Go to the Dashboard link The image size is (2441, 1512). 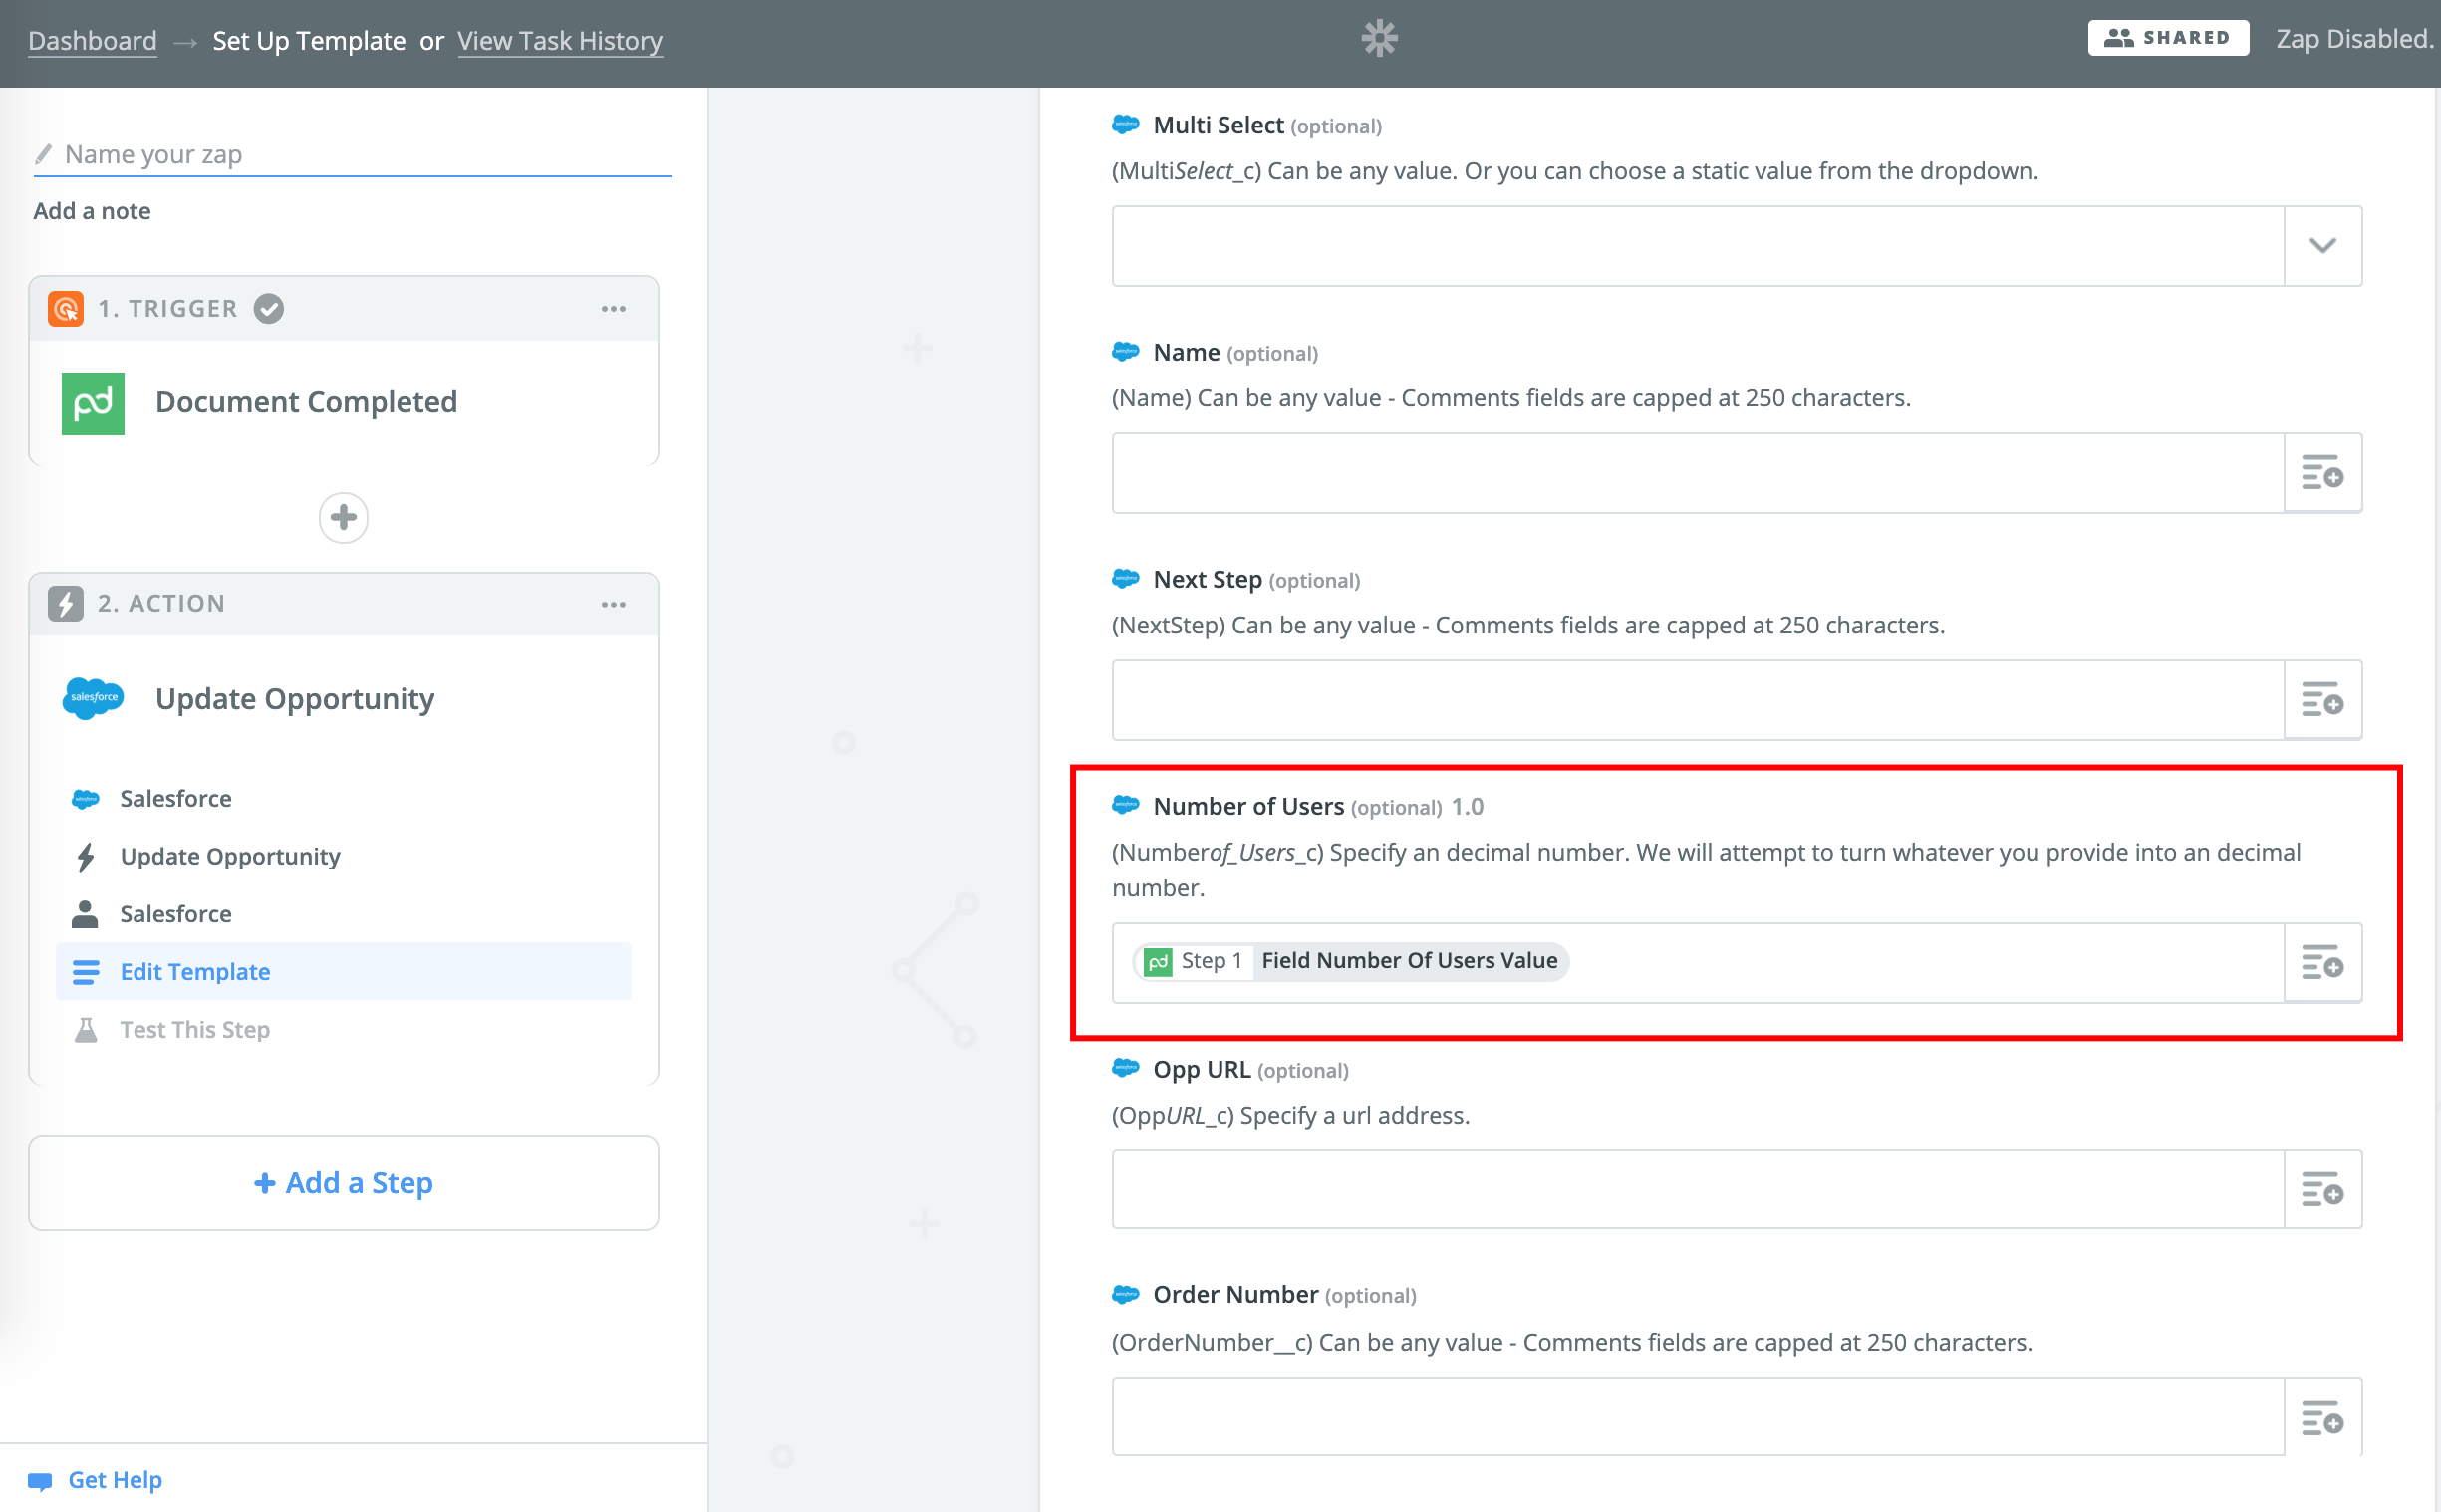coord(92,41)
